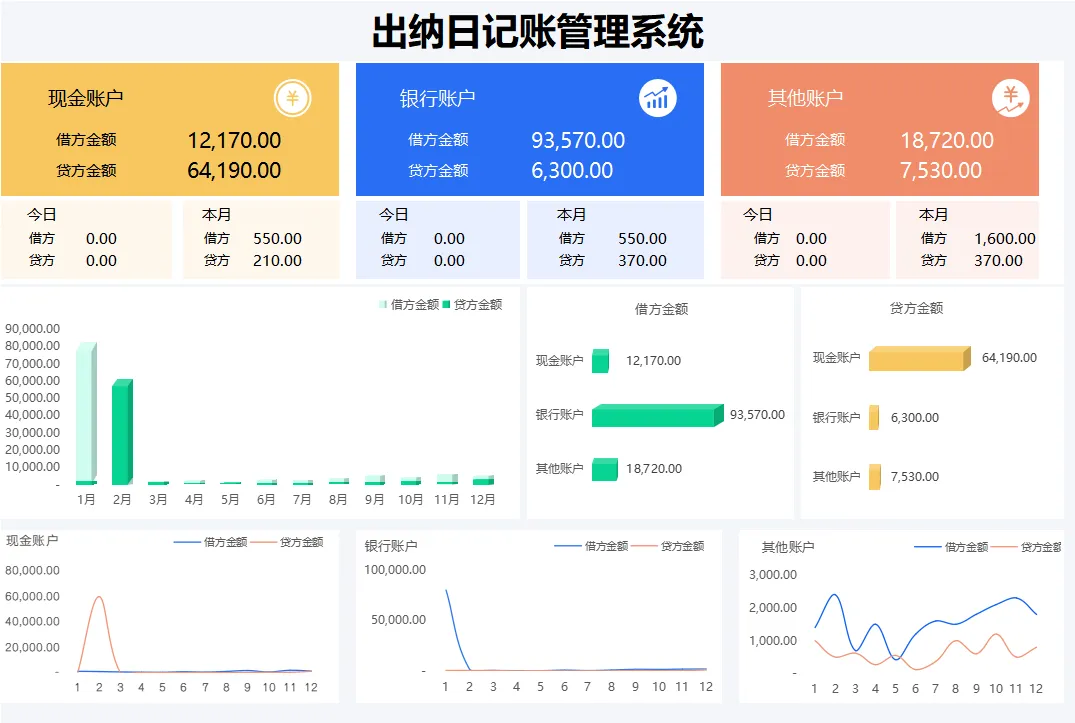Click the yen coin icon on cash account card

pyautogui.click(x=293, y=99)
